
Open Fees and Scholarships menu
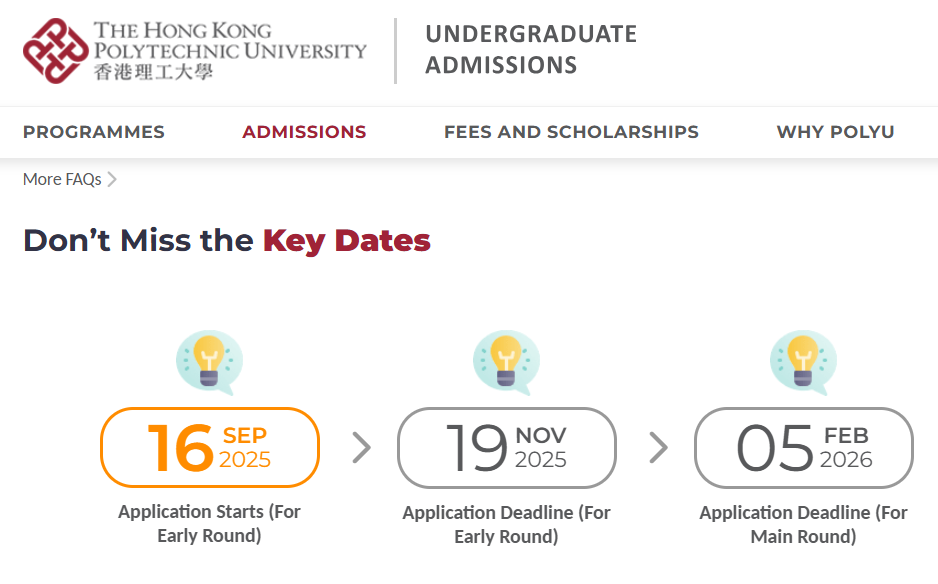coord(571,132)
